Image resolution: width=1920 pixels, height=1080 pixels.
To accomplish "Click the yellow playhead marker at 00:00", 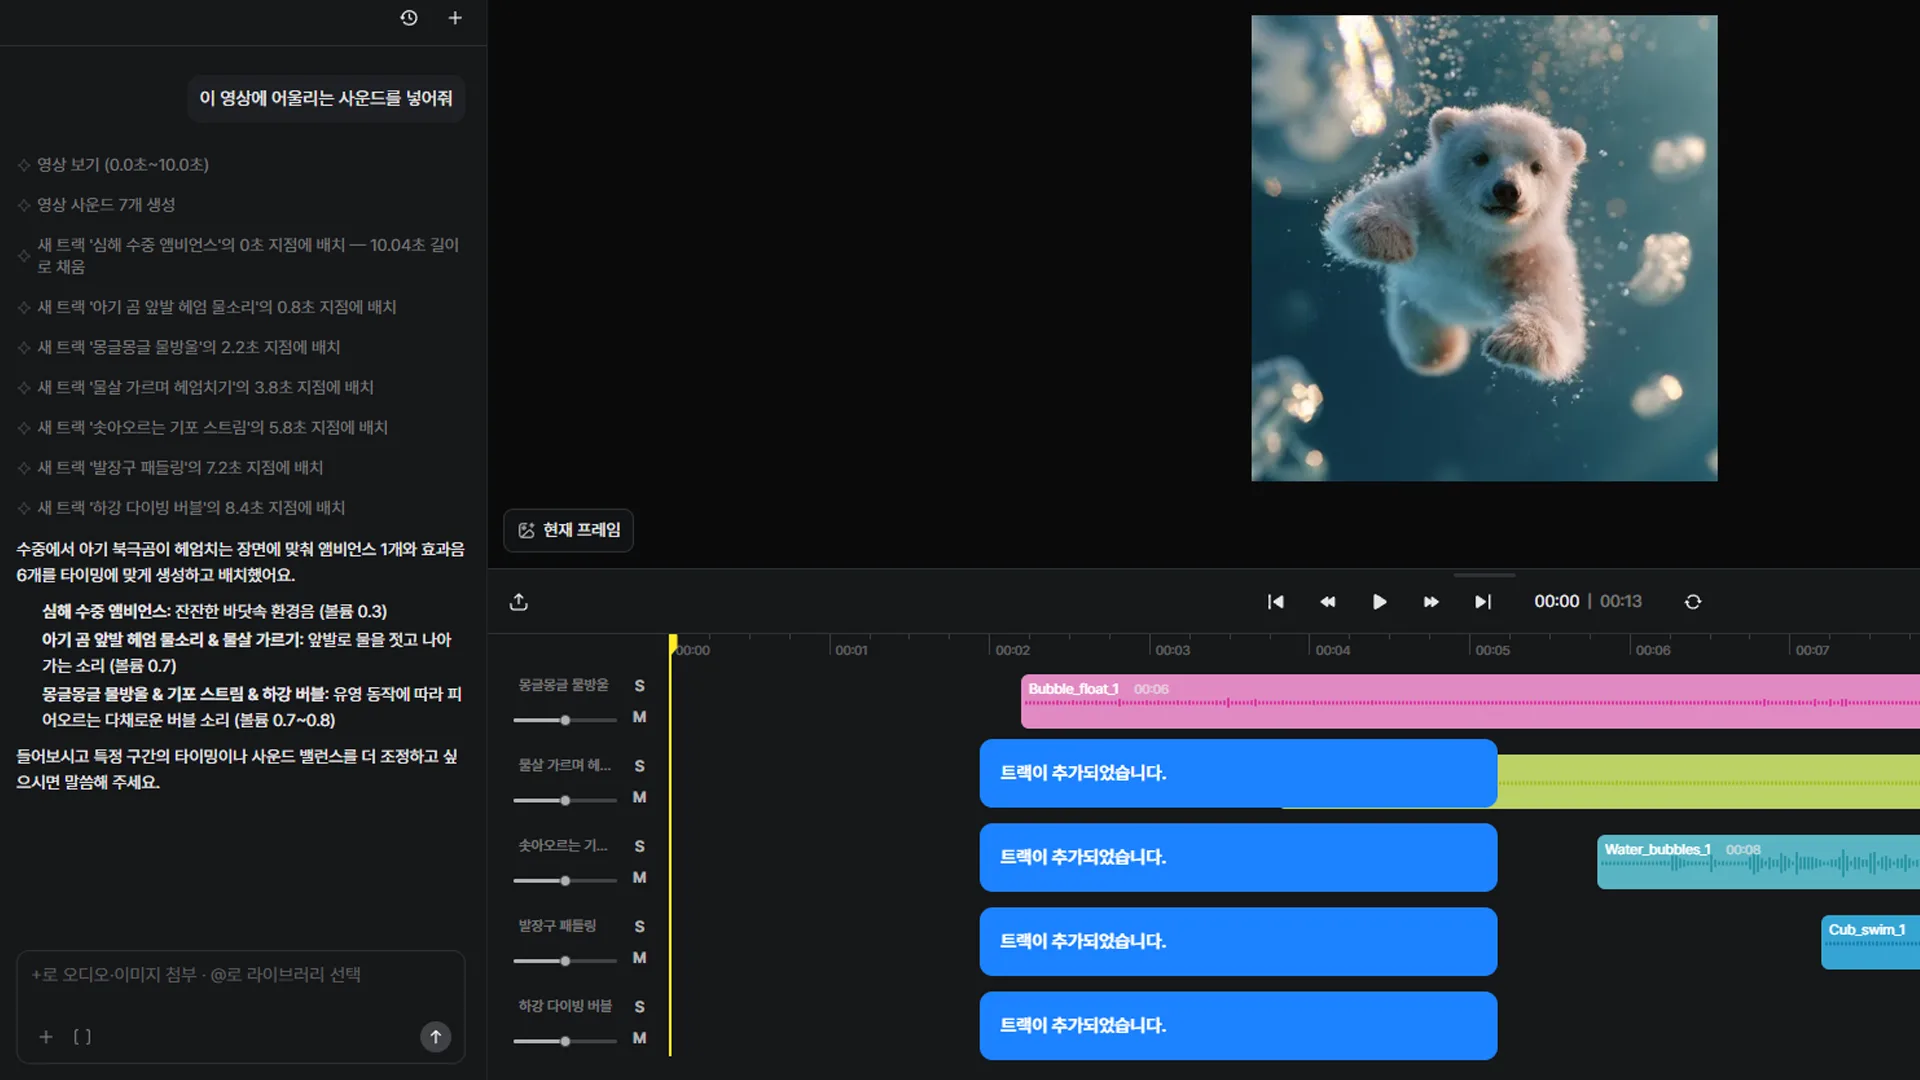I will click(x=672, y=644).
